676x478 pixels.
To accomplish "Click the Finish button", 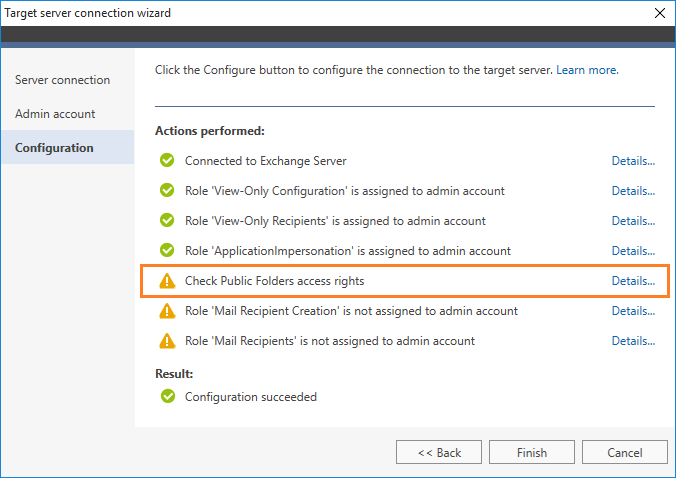I will 532,452.
